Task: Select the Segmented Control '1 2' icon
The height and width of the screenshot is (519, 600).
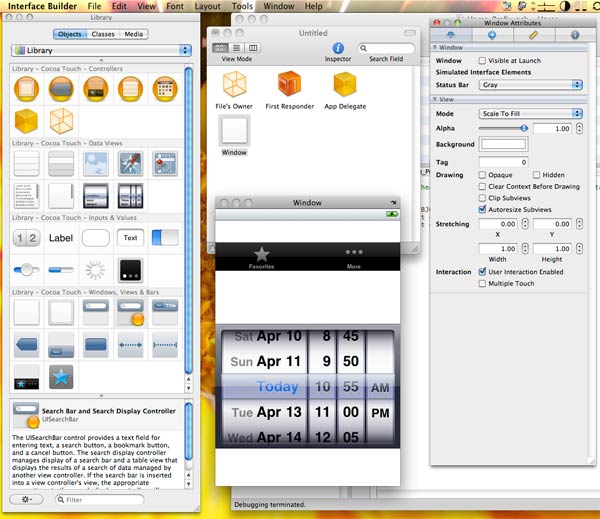Action: [26, 238]
